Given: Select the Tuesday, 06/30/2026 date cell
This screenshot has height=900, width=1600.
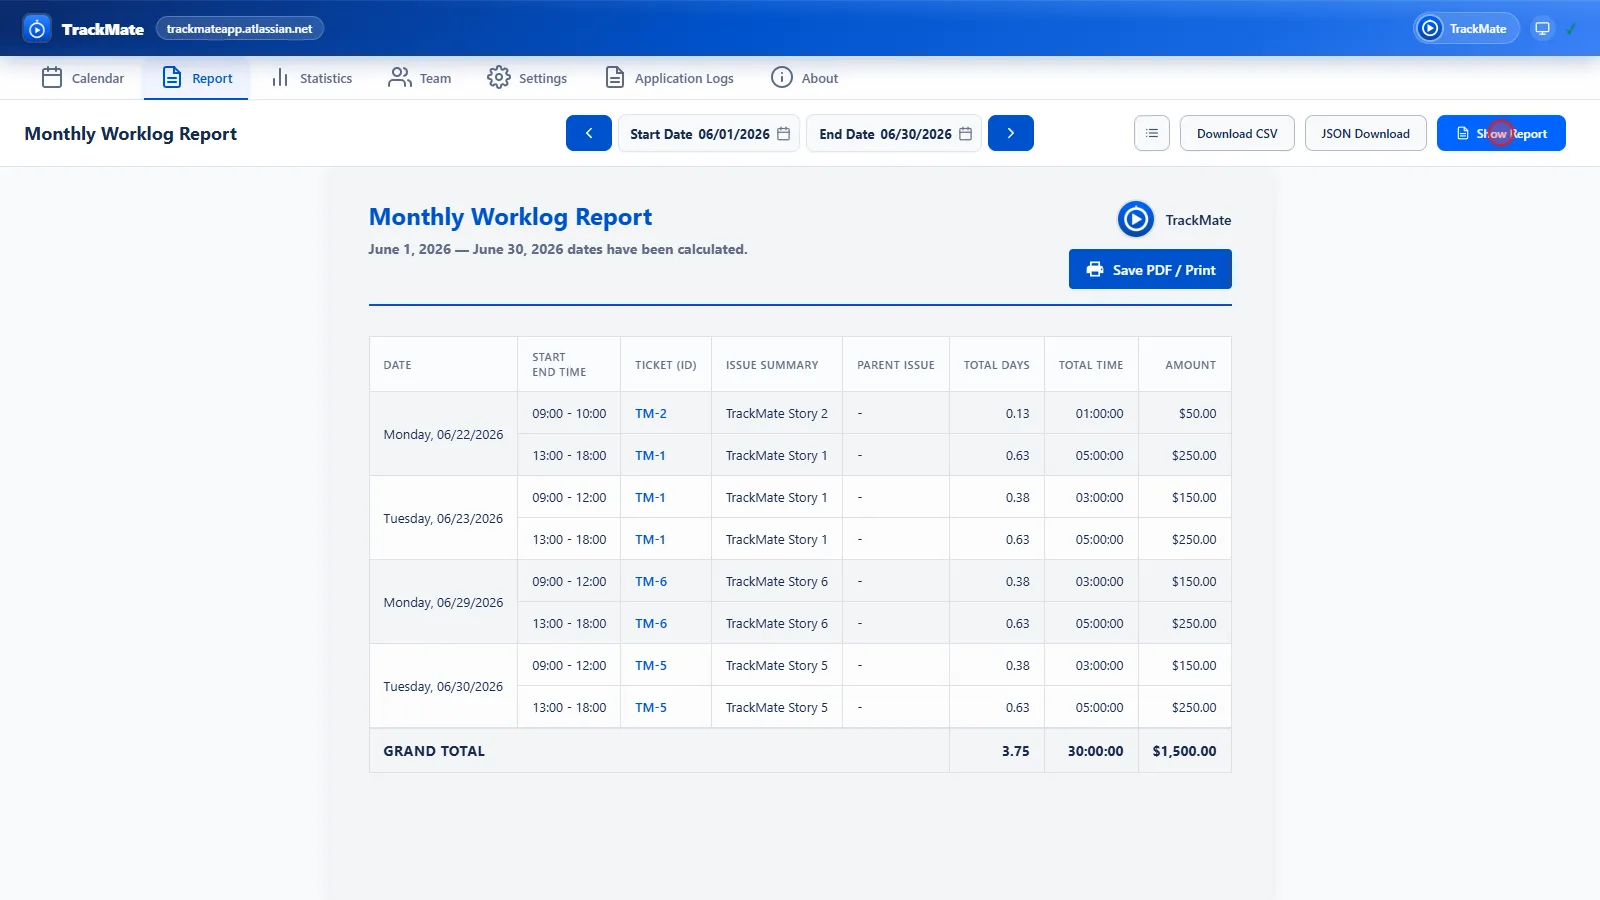Looking at the screenshot, I should pyautogui.click(x=443, y=686).
